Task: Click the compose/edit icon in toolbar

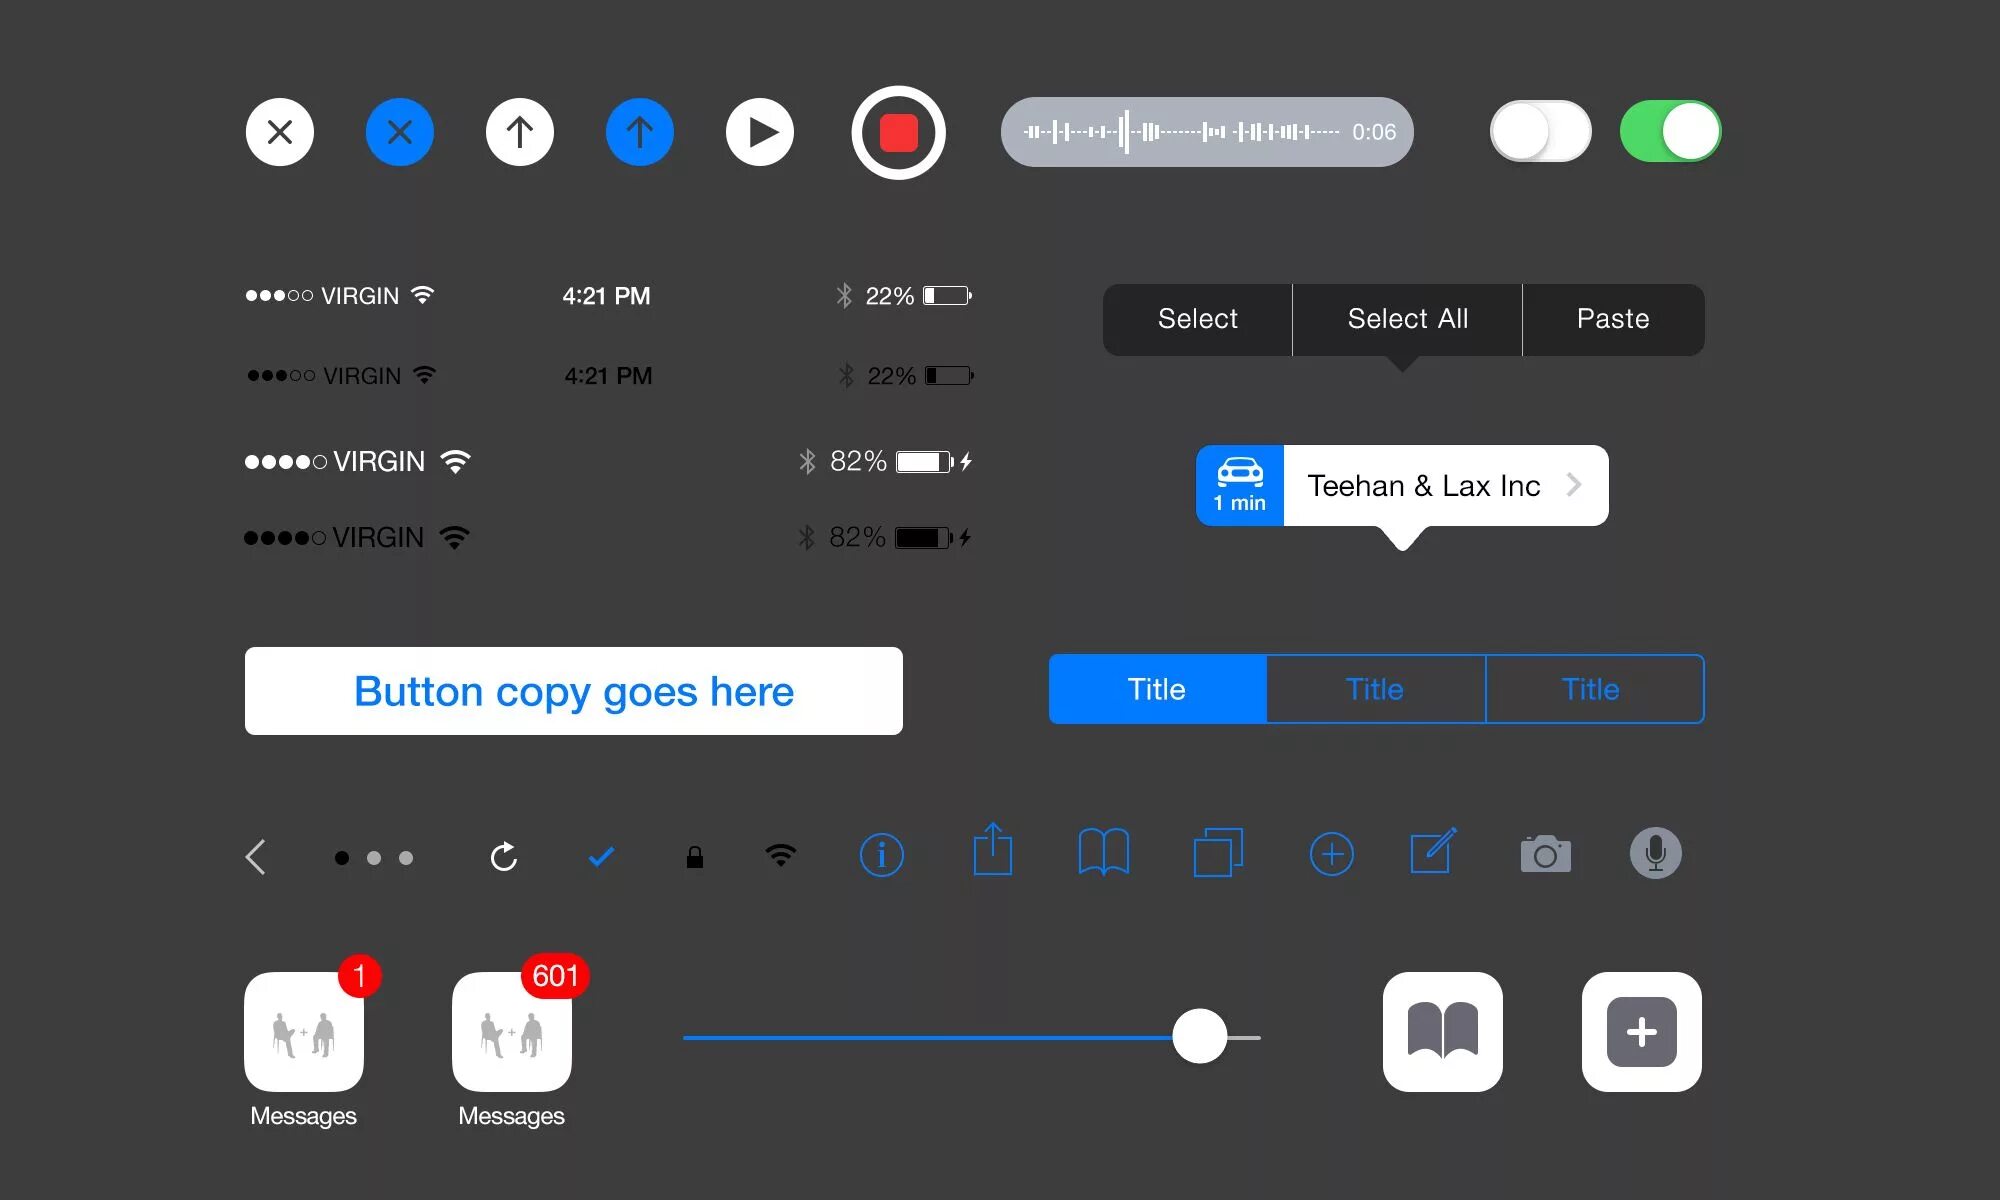Action: (x=1431, y=854)
